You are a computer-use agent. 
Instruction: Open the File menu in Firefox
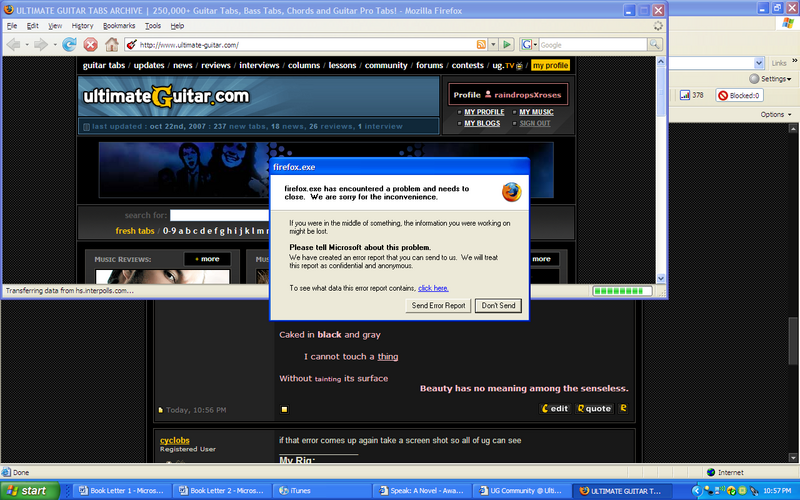[12, 26]
